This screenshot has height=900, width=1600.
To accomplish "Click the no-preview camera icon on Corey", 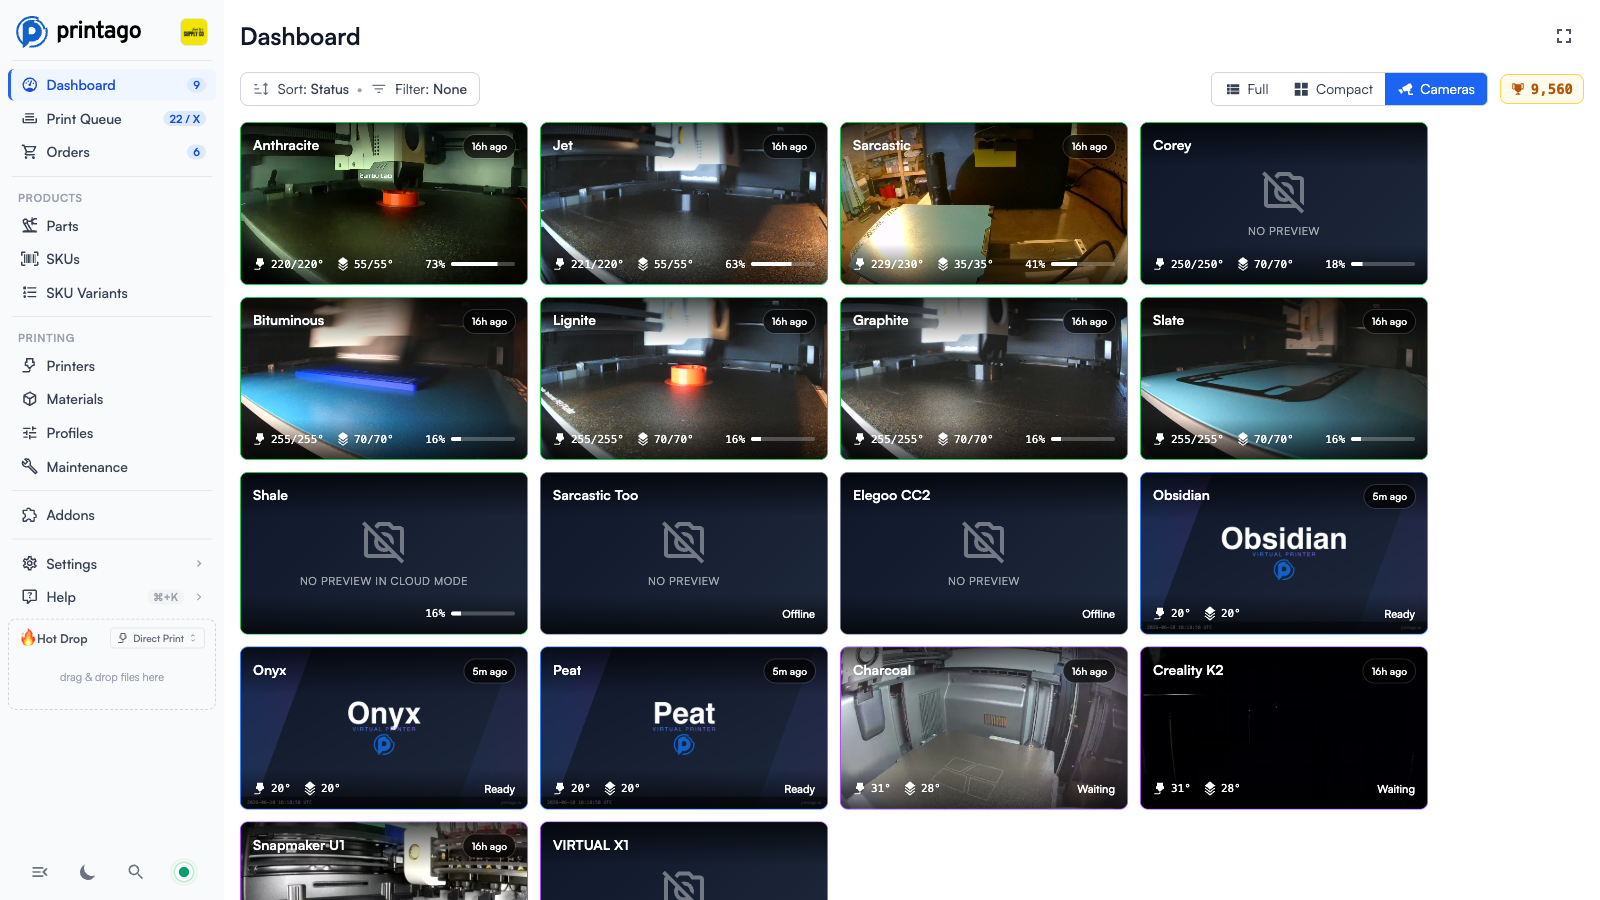I will [1284, 192].
